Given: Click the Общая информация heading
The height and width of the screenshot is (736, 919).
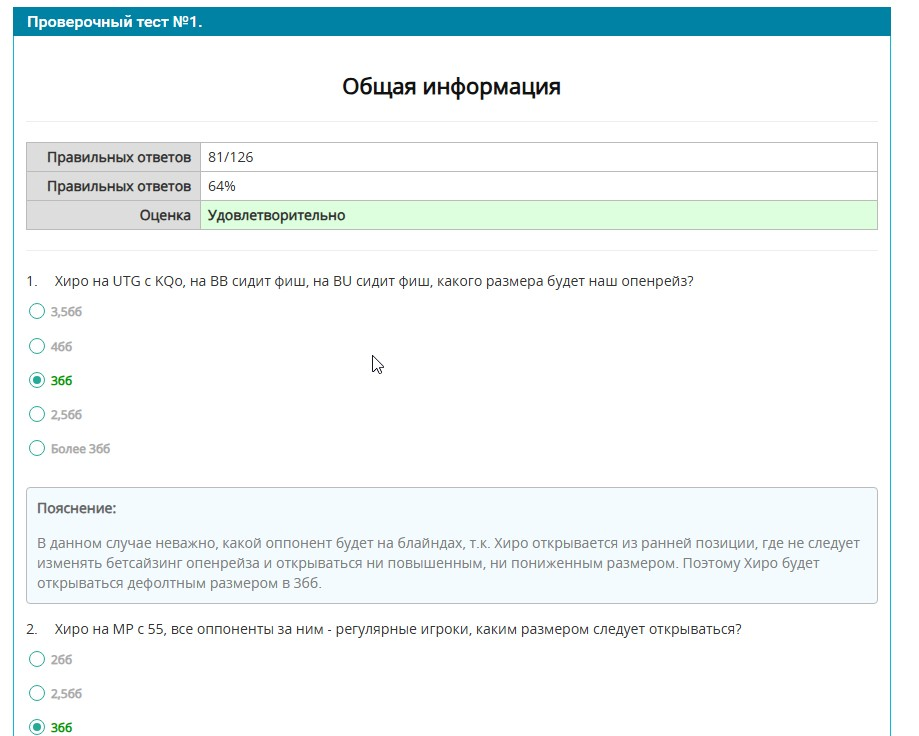Looking at the screenshot, I should tap(451, 87).
